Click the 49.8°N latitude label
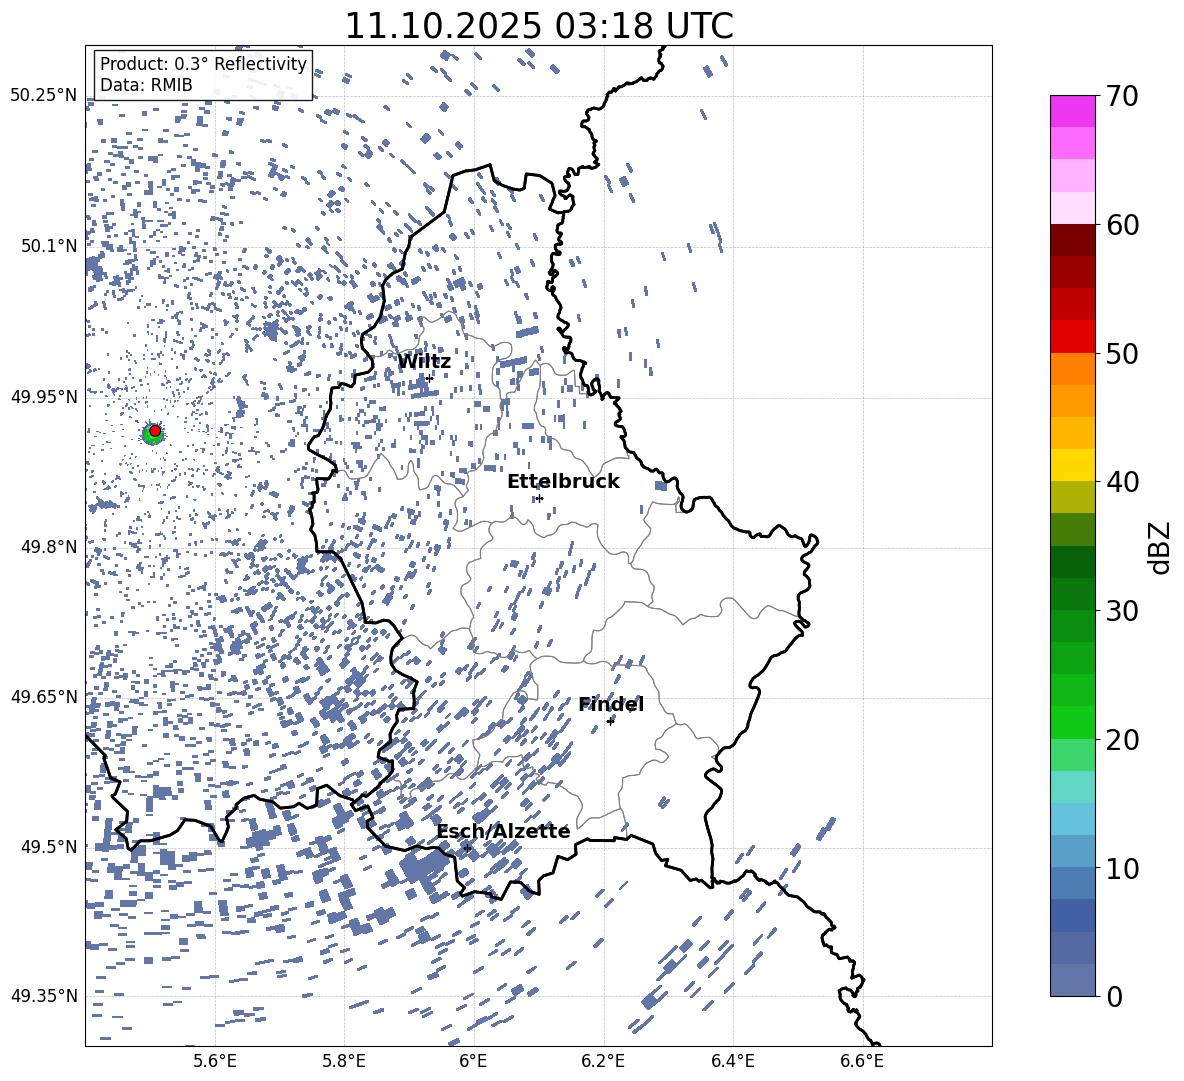 [x=48, y=547]
